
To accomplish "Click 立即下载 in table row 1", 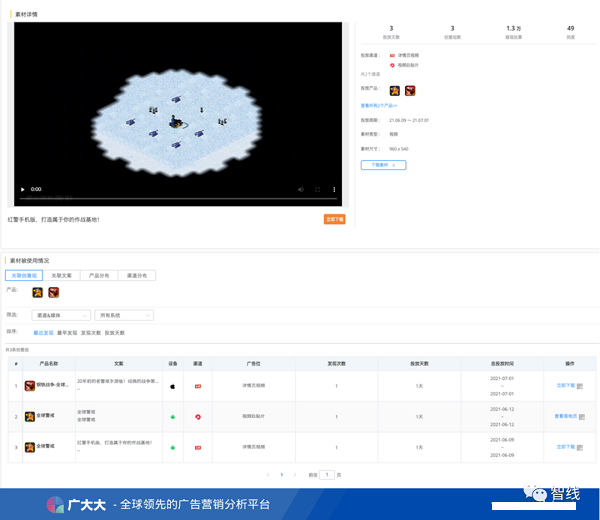I will click(566, 386).
